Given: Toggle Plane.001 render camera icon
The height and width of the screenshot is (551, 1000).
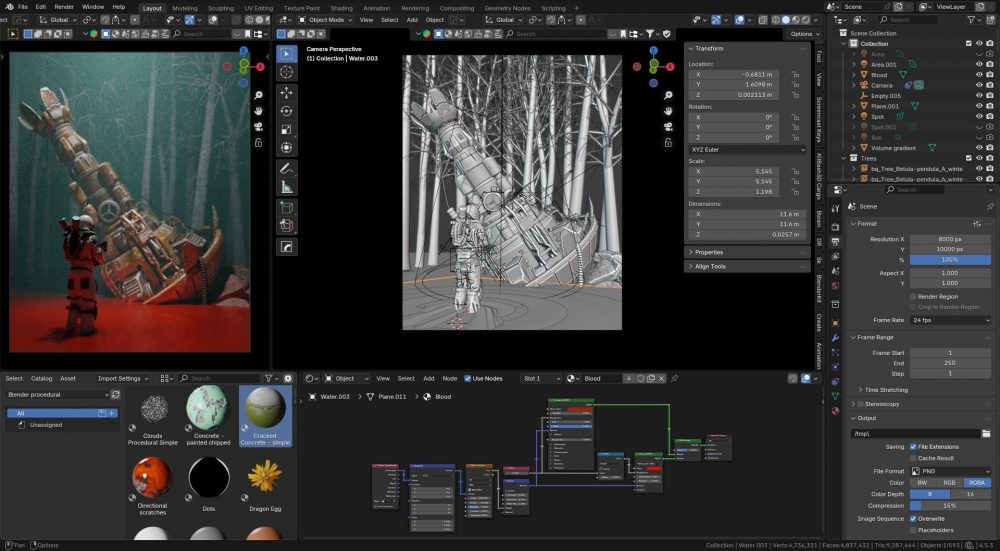Looking at the screenshot, I should click(x=989, y=107).
